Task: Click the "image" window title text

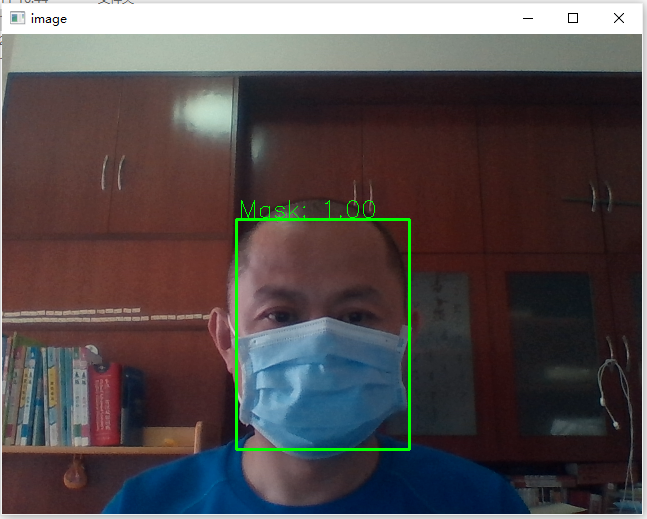Action: (49, 18)
